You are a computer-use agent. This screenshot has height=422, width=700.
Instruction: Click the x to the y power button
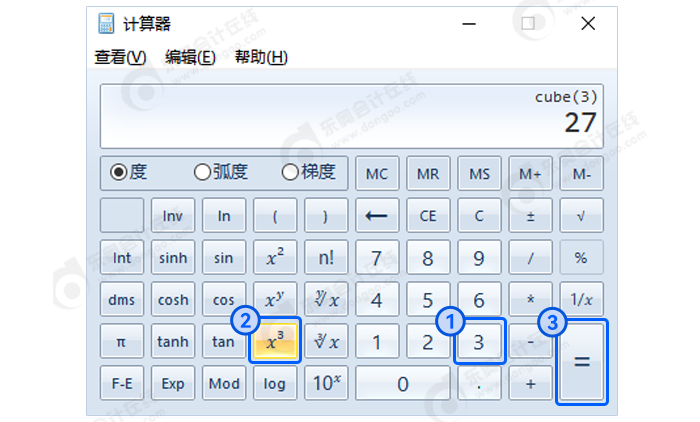pyautogui.click(x=275, y=299)
